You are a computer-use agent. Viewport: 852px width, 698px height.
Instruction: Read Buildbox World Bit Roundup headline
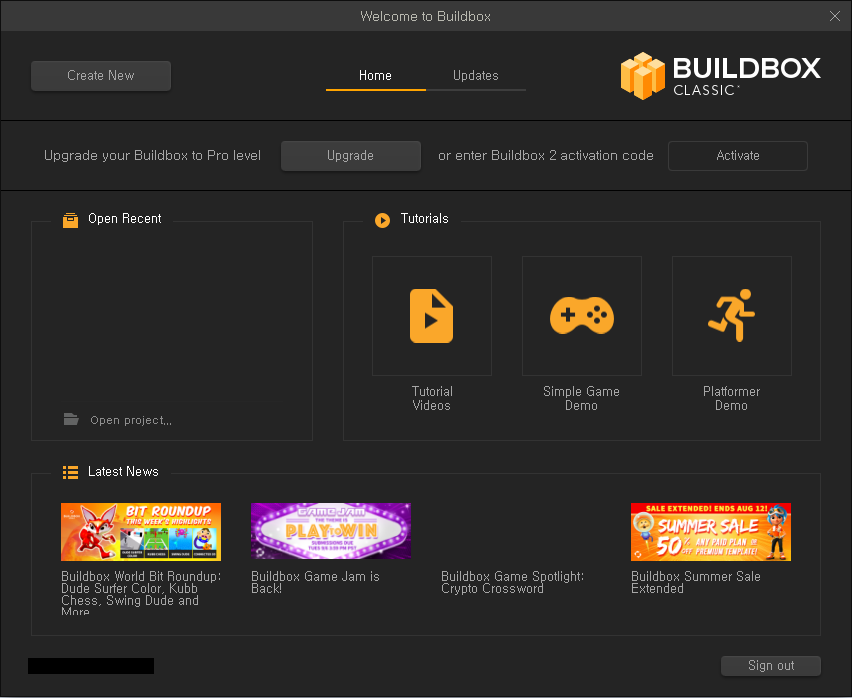[141, 594]
